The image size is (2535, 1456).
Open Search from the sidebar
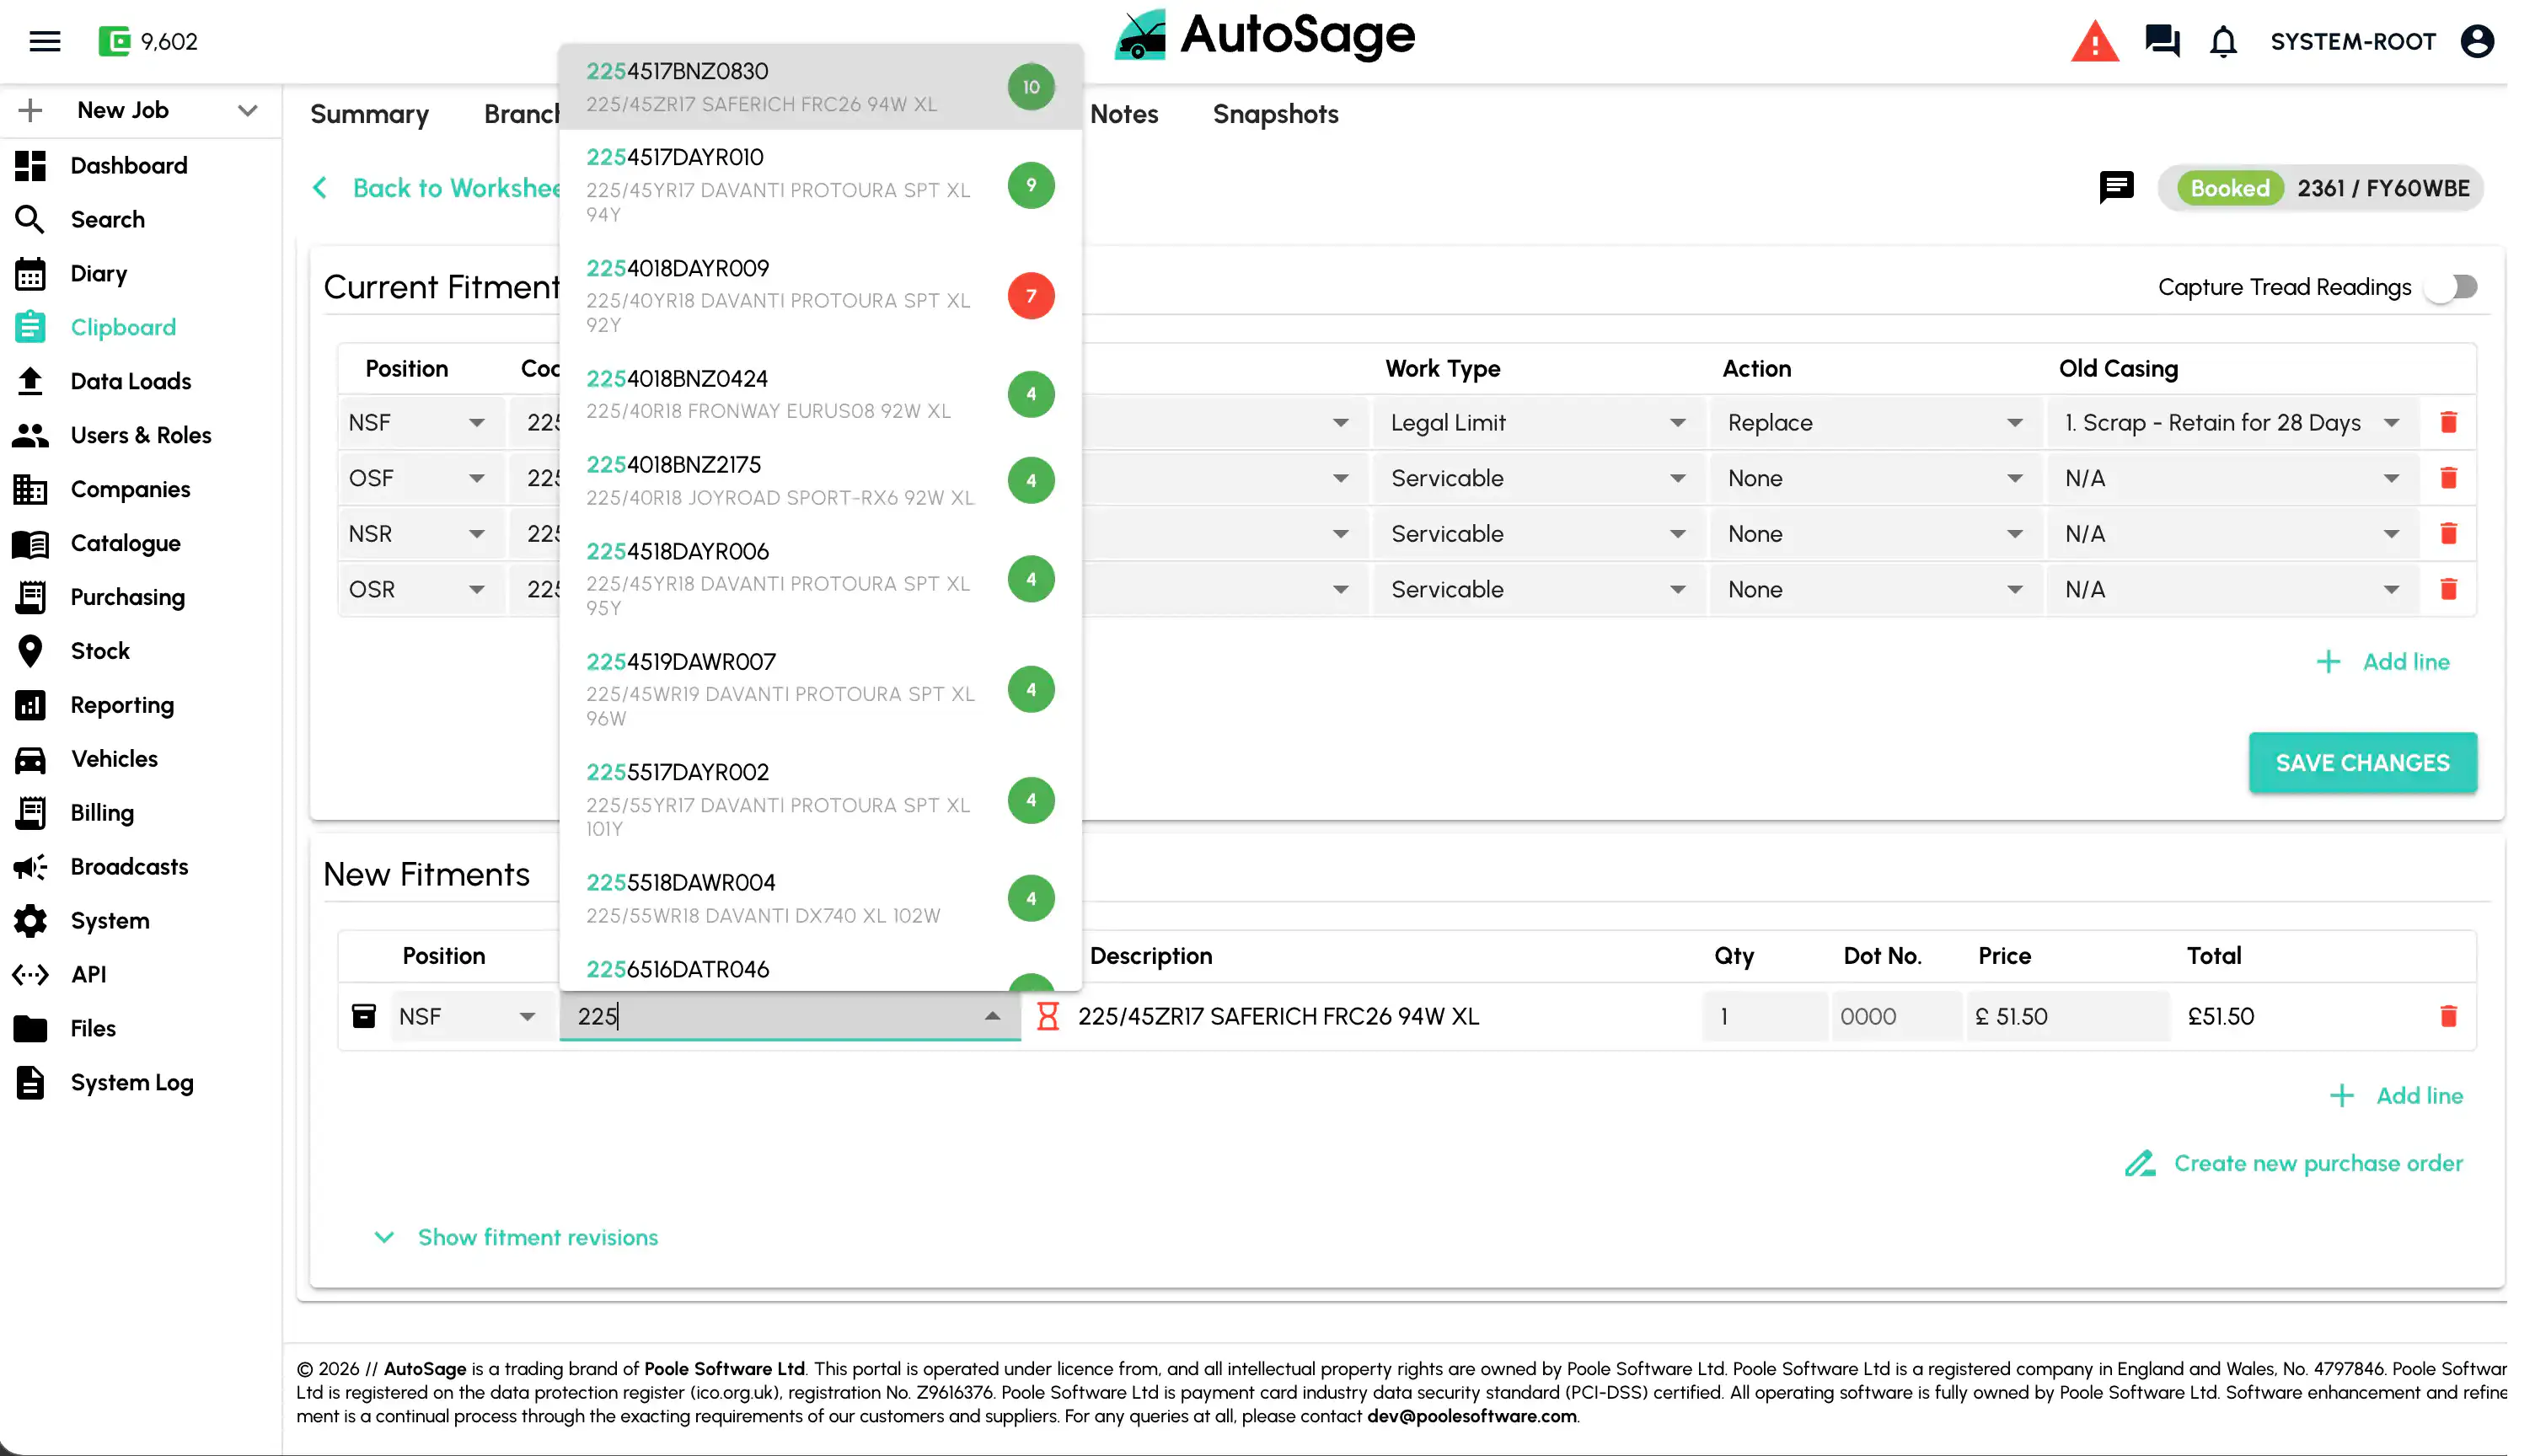108,219
